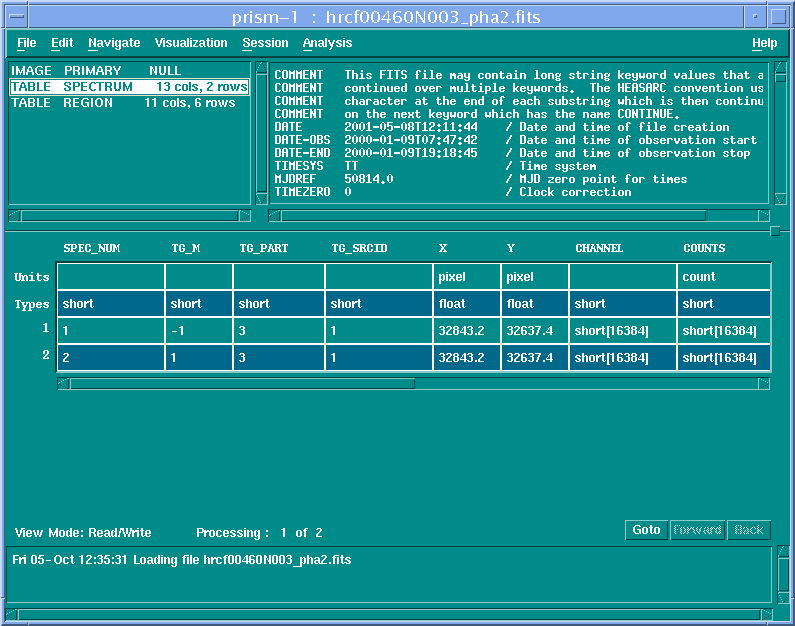The height and width of the screenshot is (626, 795).
Task: Open the Session menu
Action: [x=265, y=43]
